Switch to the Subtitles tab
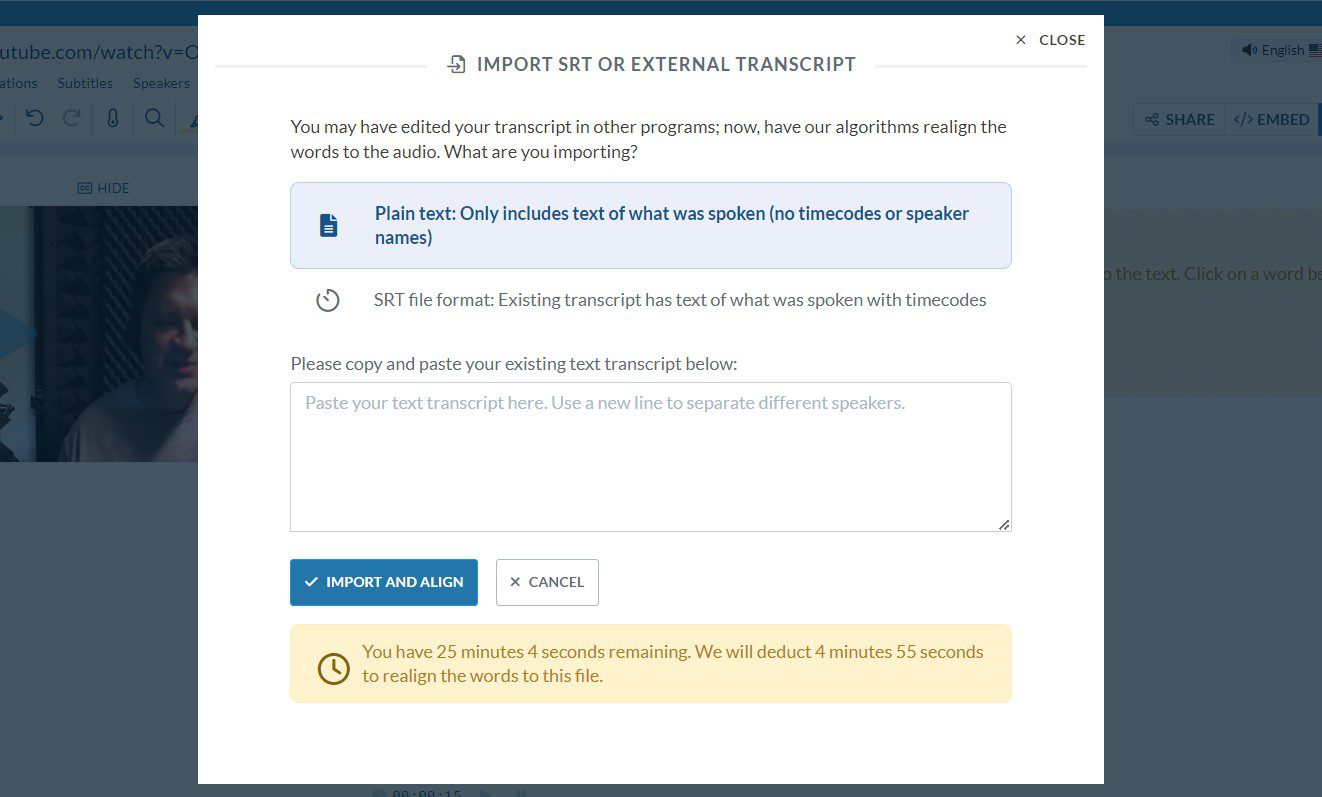 point(84,83)
